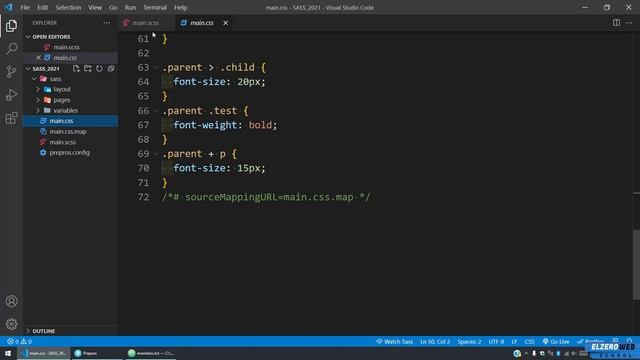Viewport: 640px width, 360px height.
Task: Open the Search view in activity bar
Action: [x=11, y=49]
